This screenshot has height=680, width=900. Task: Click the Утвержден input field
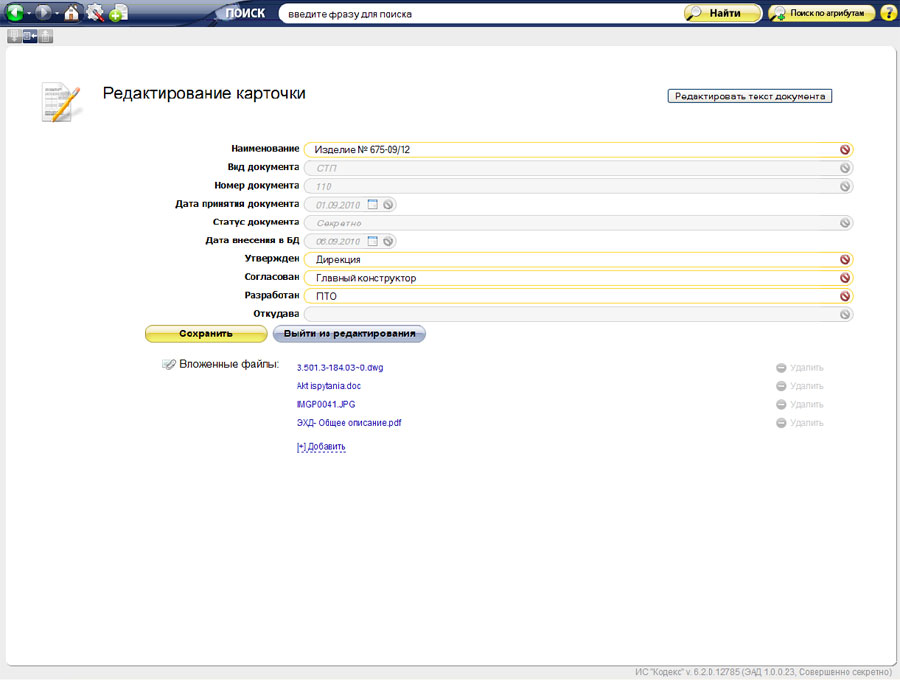point(570,260)
